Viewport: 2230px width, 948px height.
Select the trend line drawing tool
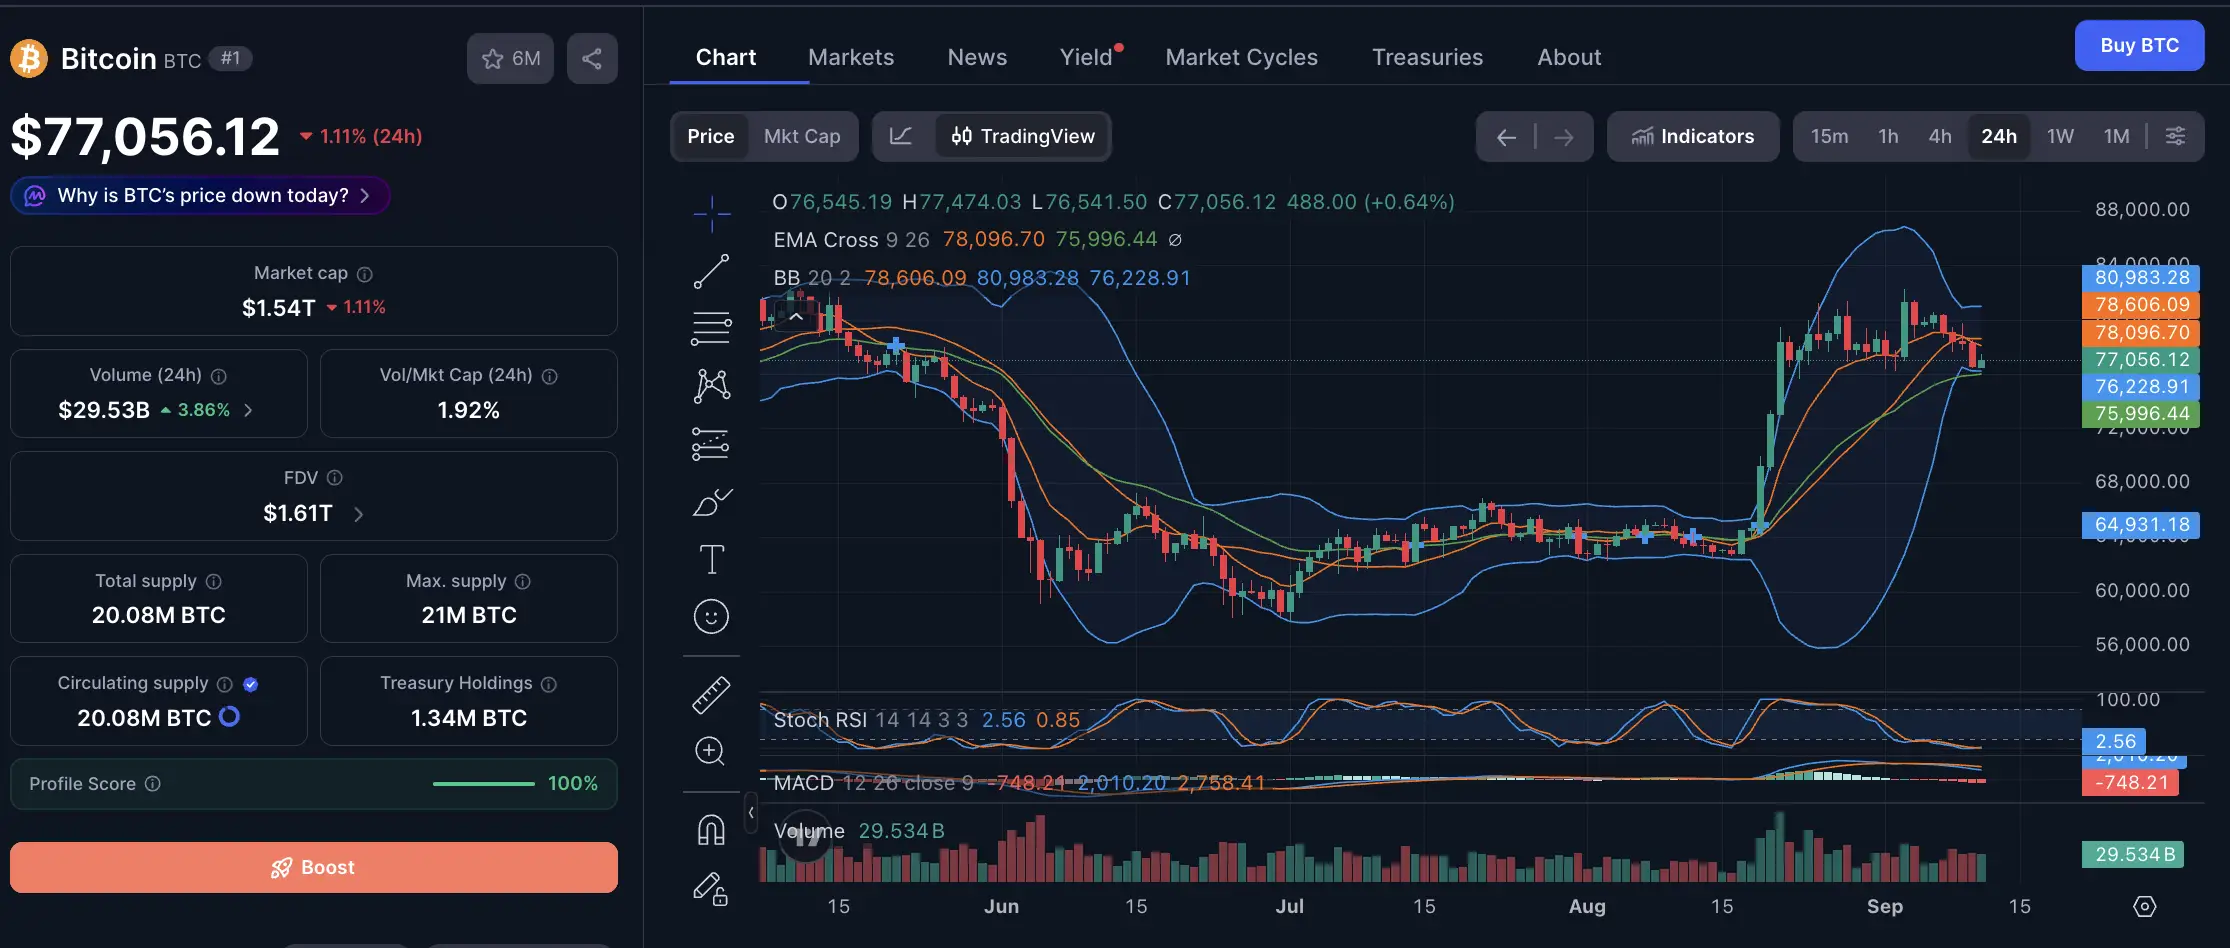tap(711, 271)
